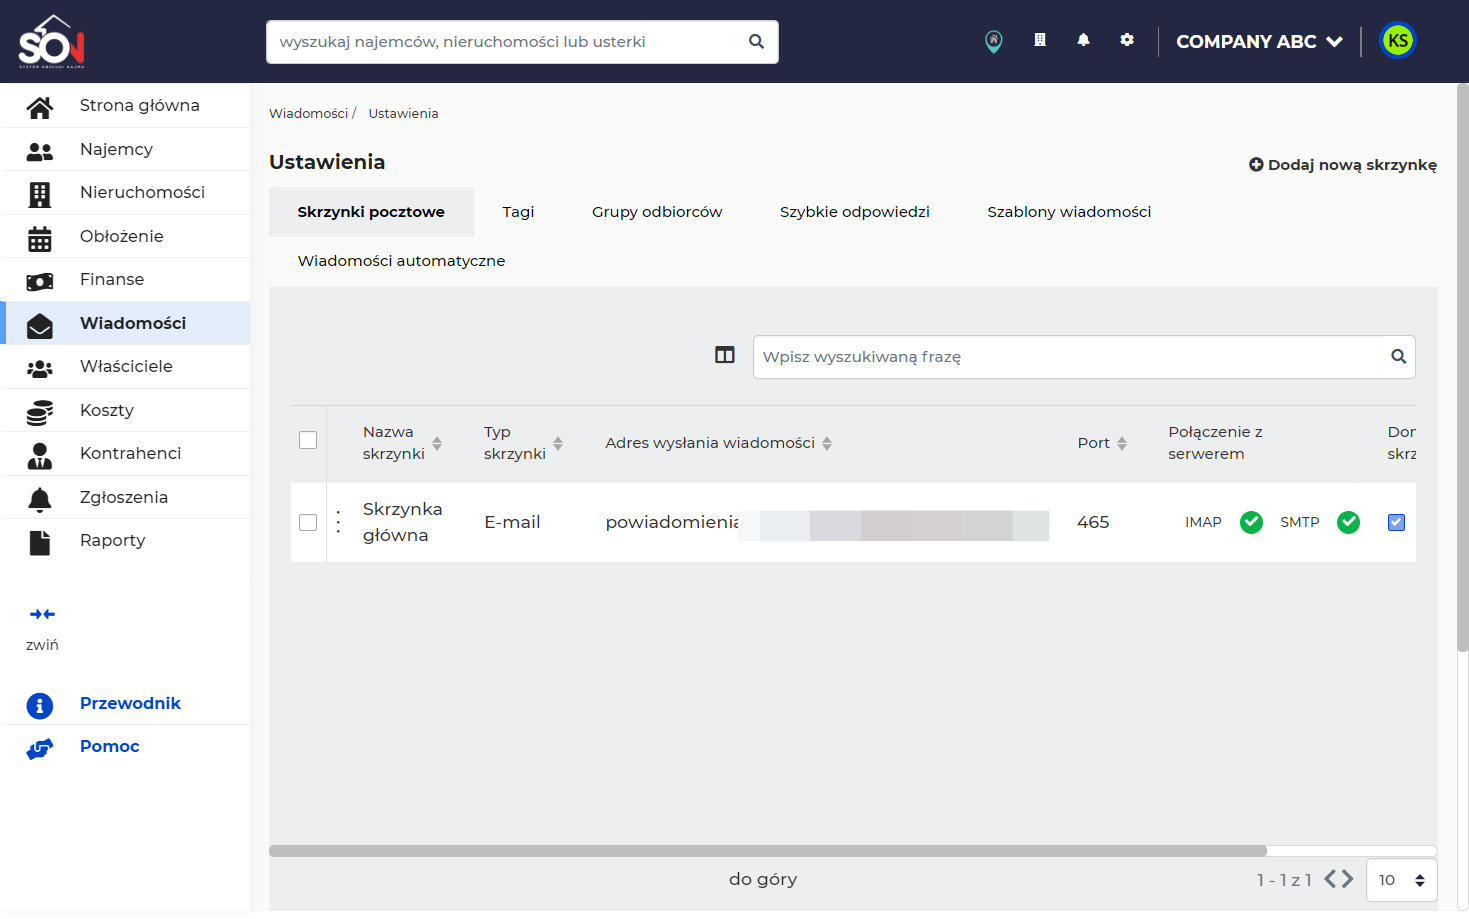Toggle the table columns chooser icon
The image size is (1469, 919).
(x=725, y=355)
